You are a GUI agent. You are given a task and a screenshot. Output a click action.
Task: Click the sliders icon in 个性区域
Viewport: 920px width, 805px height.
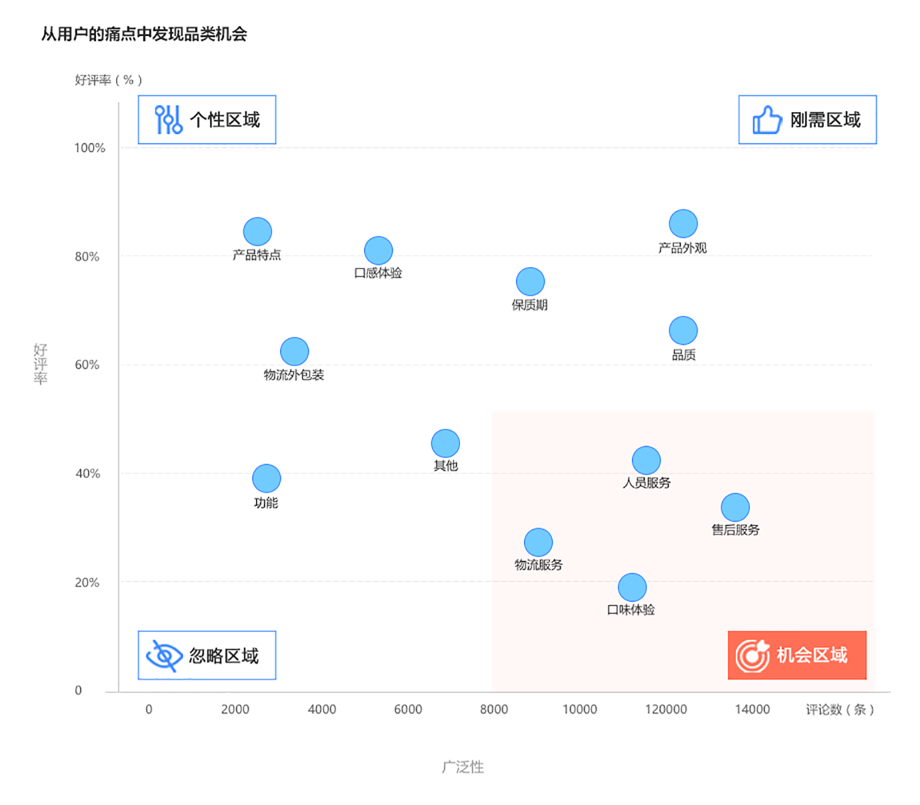(x=168, y=120)
